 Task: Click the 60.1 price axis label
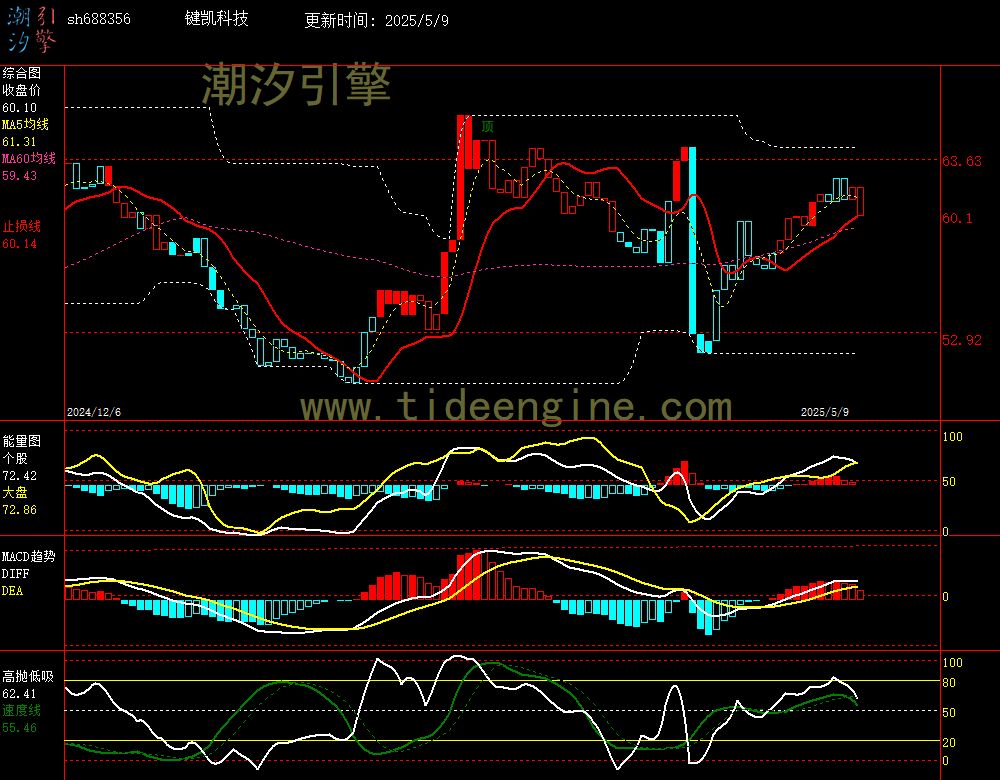(957, 218)
